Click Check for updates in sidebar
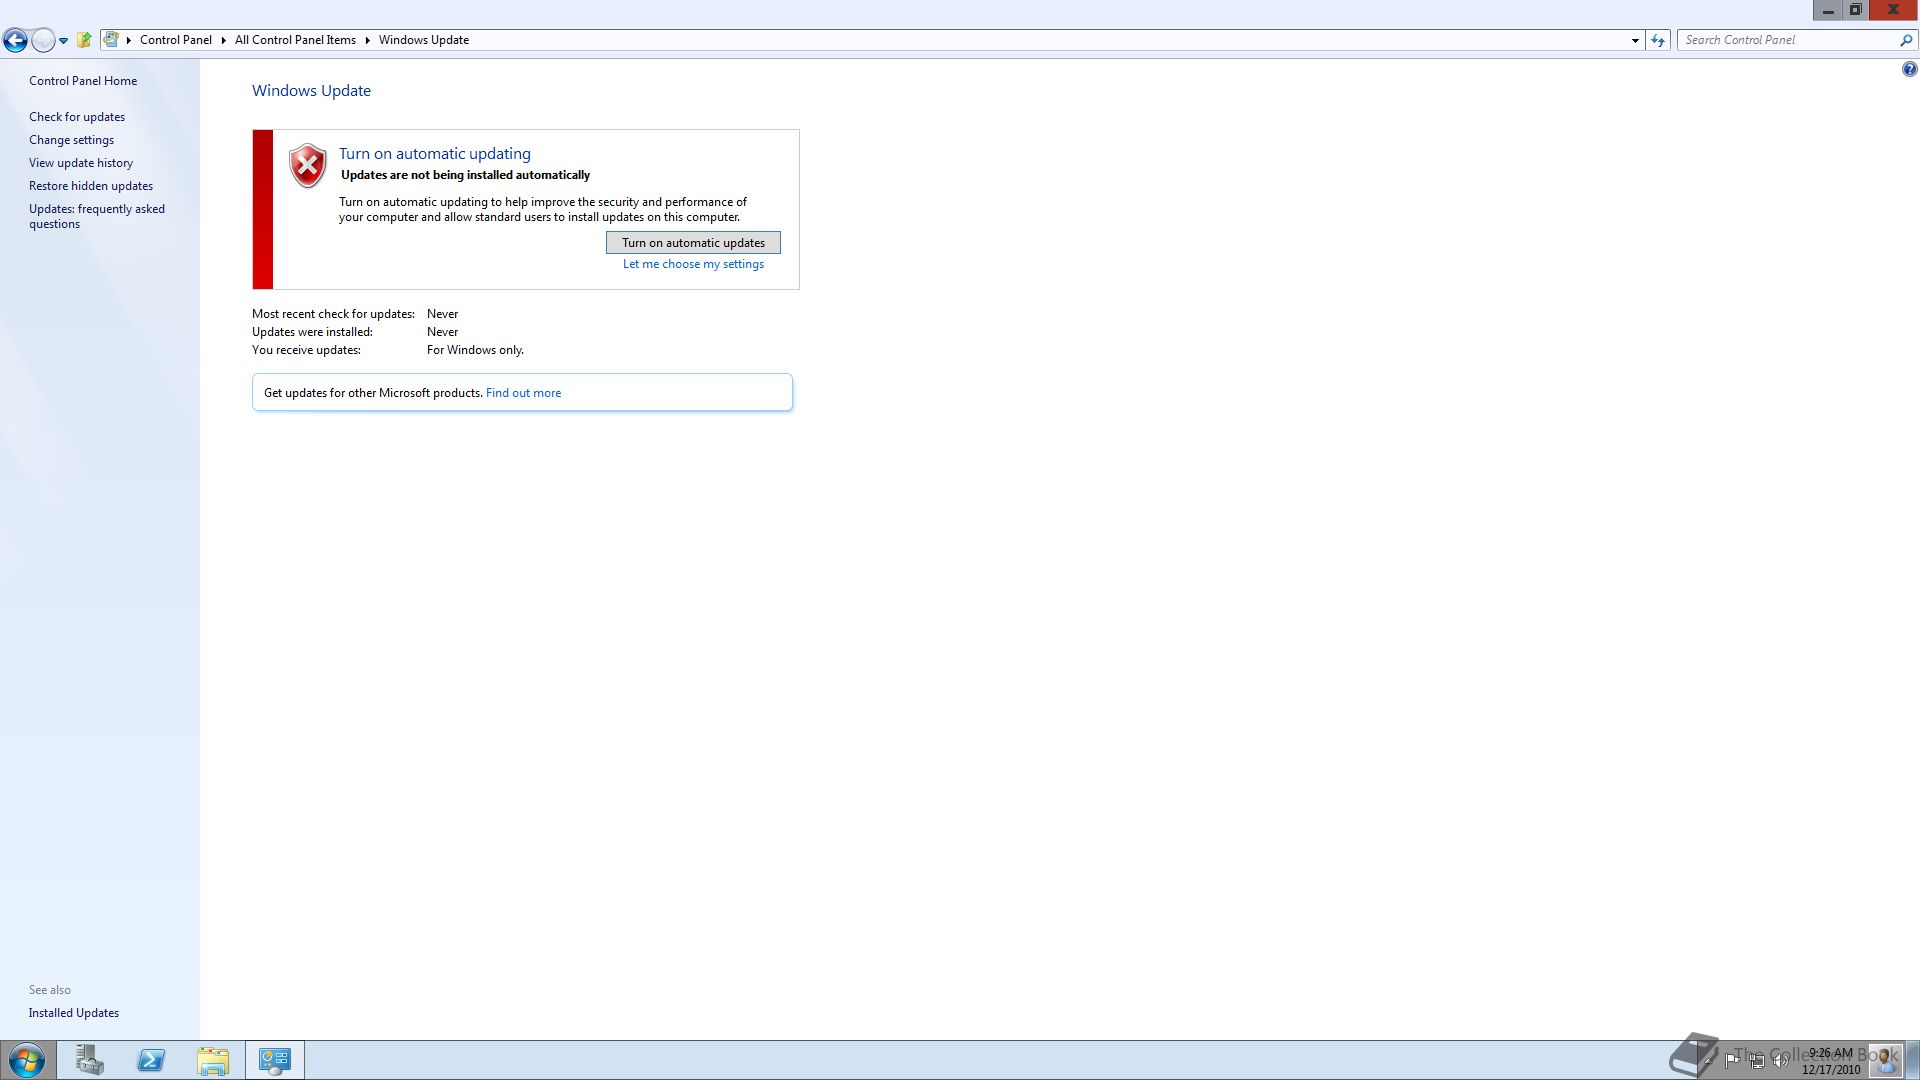1920x1080 pixels. point(77,117)
